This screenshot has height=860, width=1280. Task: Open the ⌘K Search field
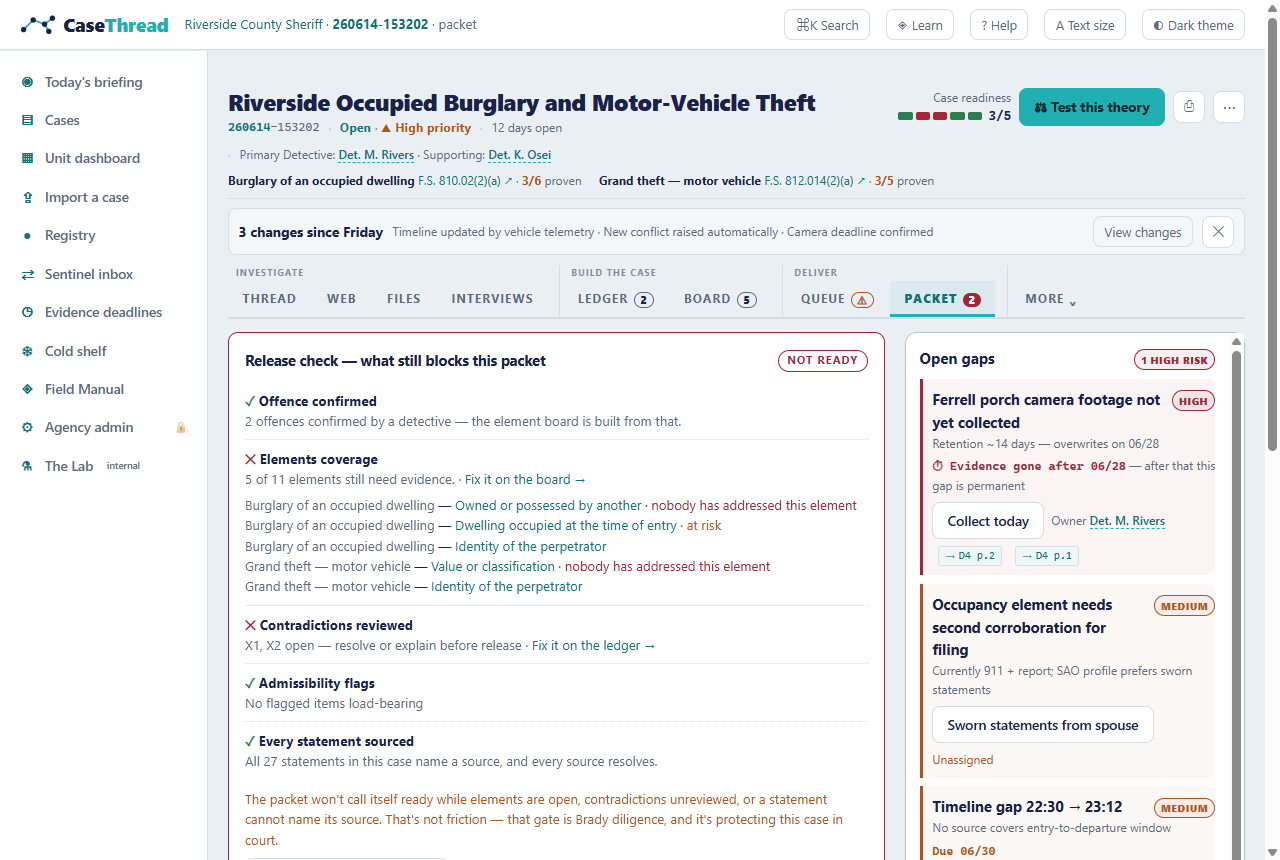827,25
